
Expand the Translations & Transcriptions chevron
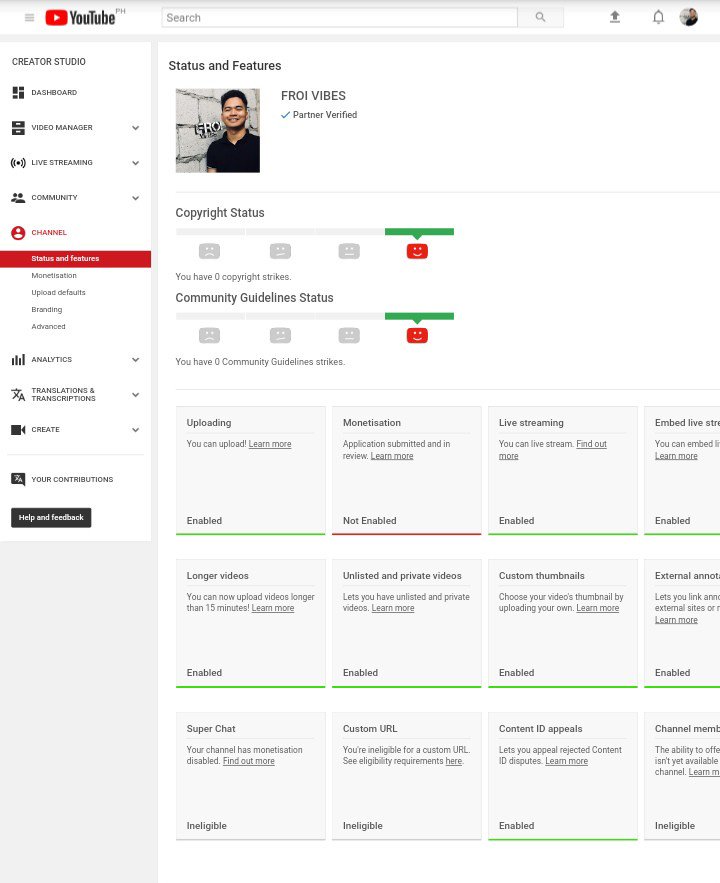136,394
